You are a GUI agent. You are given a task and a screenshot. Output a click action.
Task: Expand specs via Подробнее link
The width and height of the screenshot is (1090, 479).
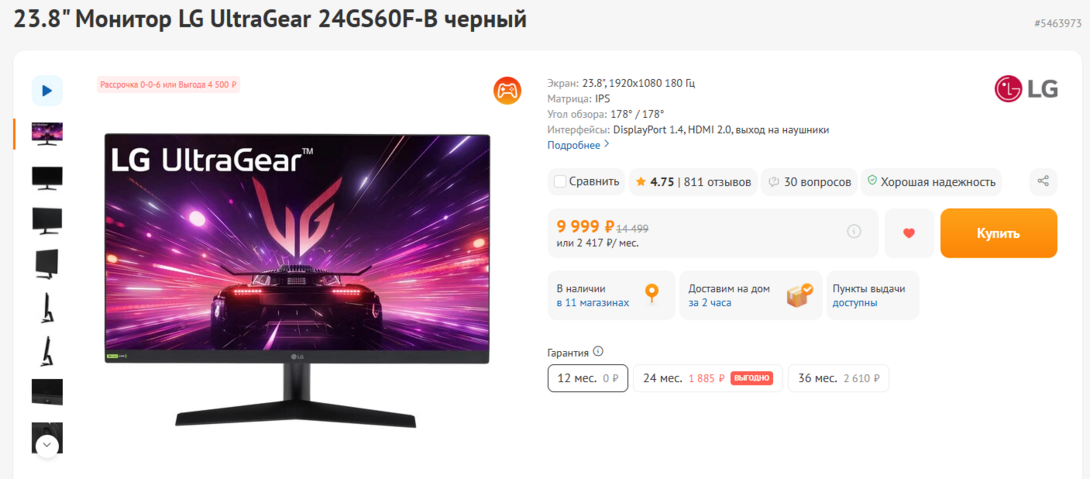click(578, 145)
